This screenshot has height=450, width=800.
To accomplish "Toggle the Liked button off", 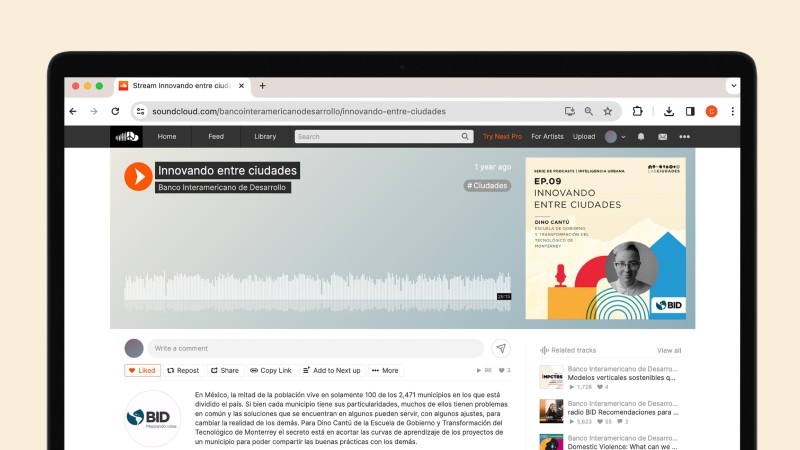I will click(x=142, y=370).
